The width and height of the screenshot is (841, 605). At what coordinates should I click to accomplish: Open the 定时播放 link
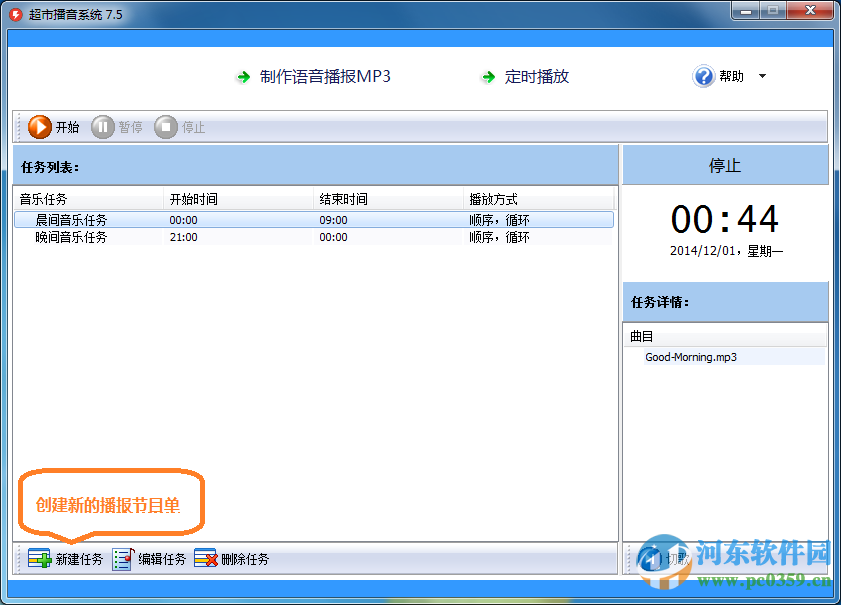[x=536, y=77]
